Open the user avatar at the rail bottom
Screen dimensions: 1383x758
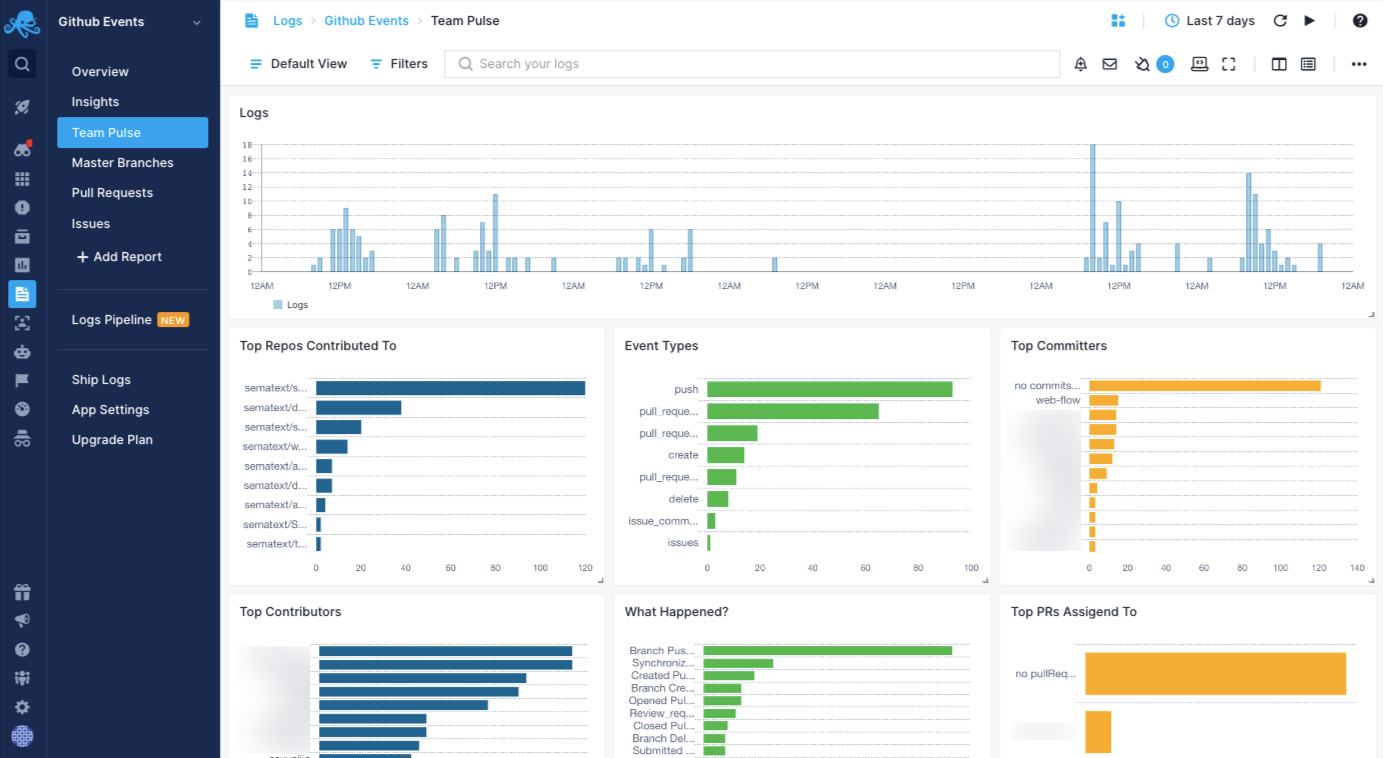point(22,736)
